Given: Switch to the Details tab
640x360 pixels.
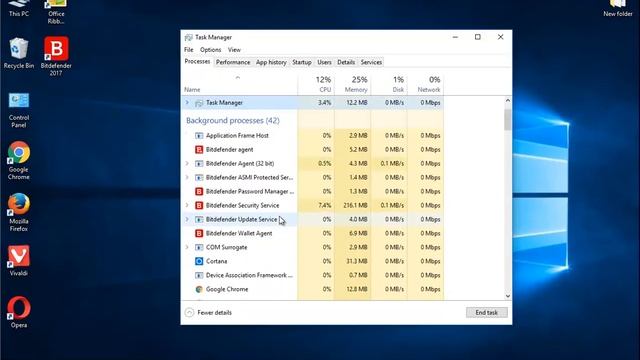Looking at the screenshot, I should click(346, 62).
